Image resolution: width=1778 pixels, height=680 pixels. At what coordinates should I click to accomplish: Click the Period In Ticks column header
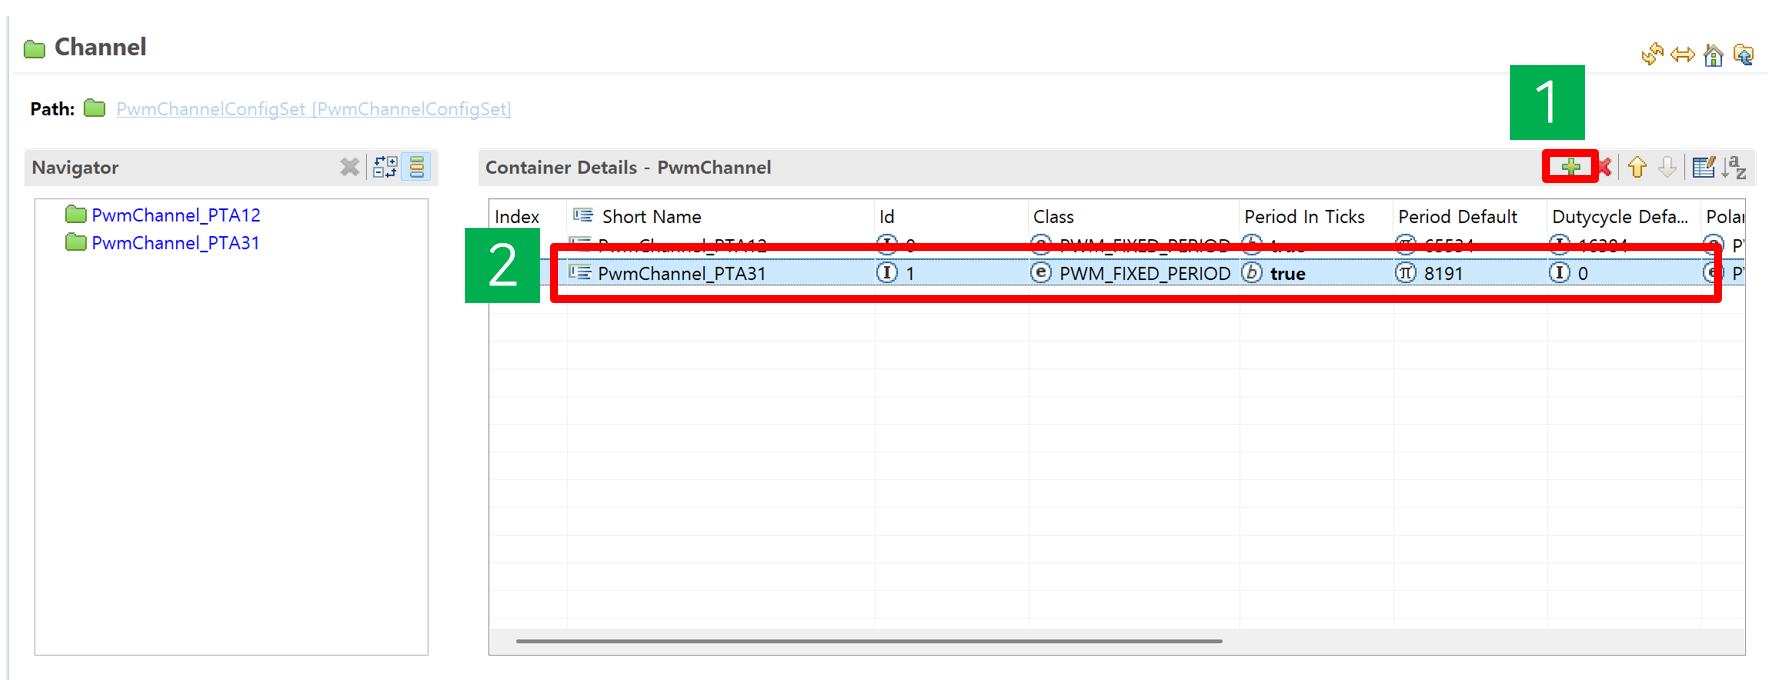[x=1304, y=217]
